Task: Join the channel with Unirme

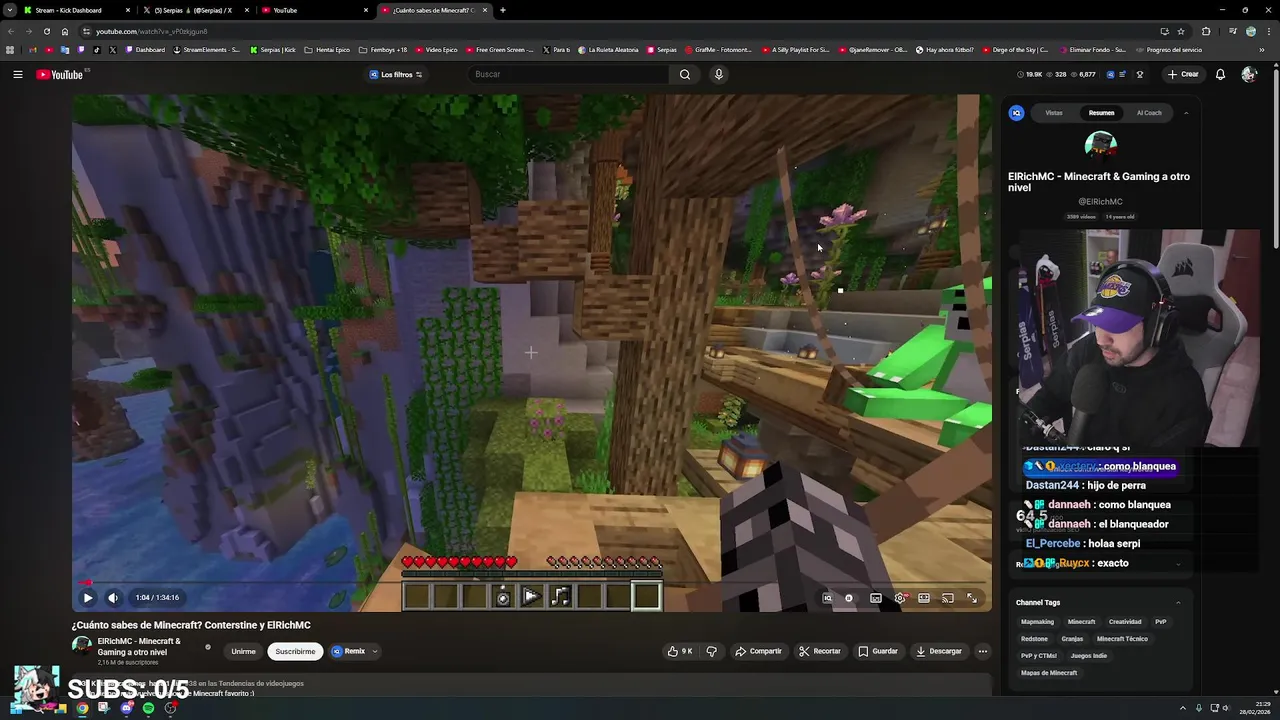Action: pyautogui.click(x=243, y=651)
